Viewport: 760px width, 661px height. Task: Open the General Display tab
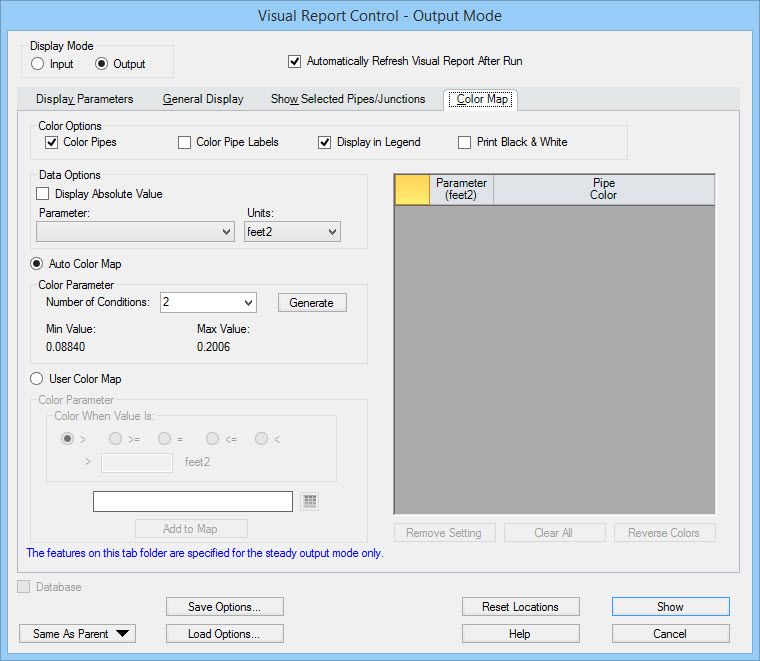(x=203, y=99)
